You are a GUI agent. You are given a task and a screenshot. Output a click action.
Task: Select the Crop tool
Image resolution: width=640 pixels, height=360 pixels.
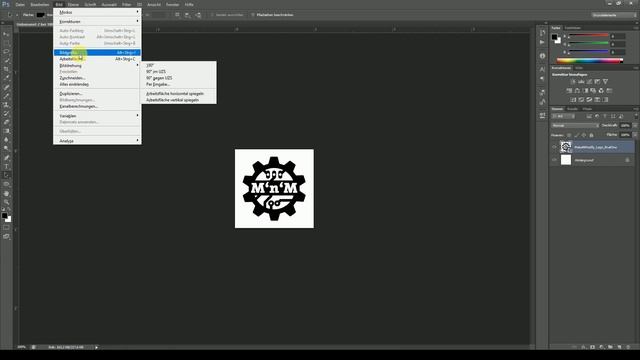[x=6, y=69]
